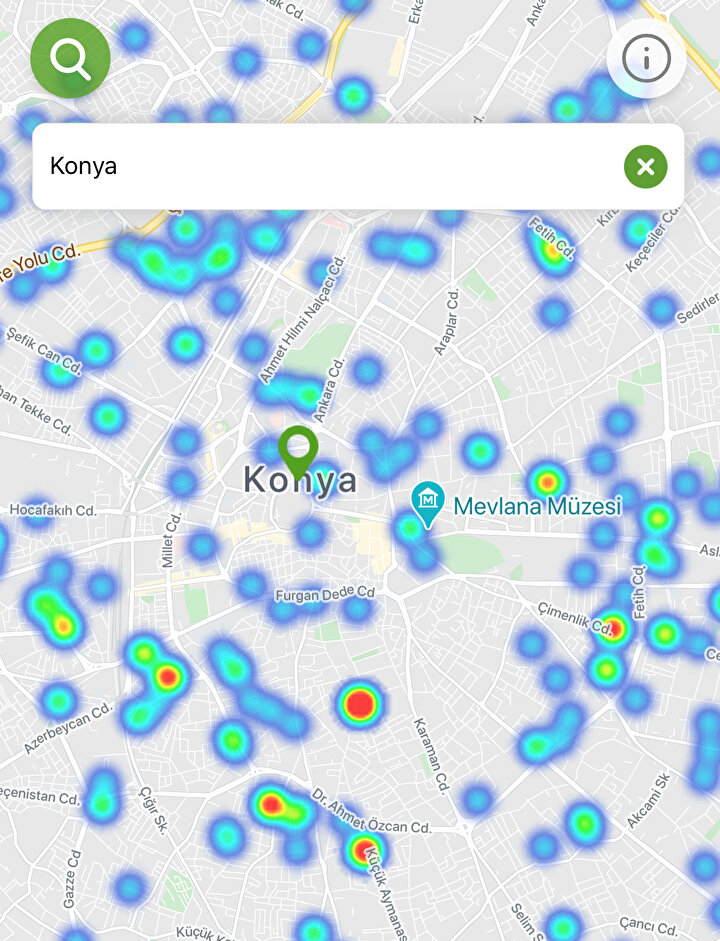This screenshot has height=941, width=720.
Task: Click the Dr. Ahmet Özcan Cd. label
Action: click(x=371, y=811)
